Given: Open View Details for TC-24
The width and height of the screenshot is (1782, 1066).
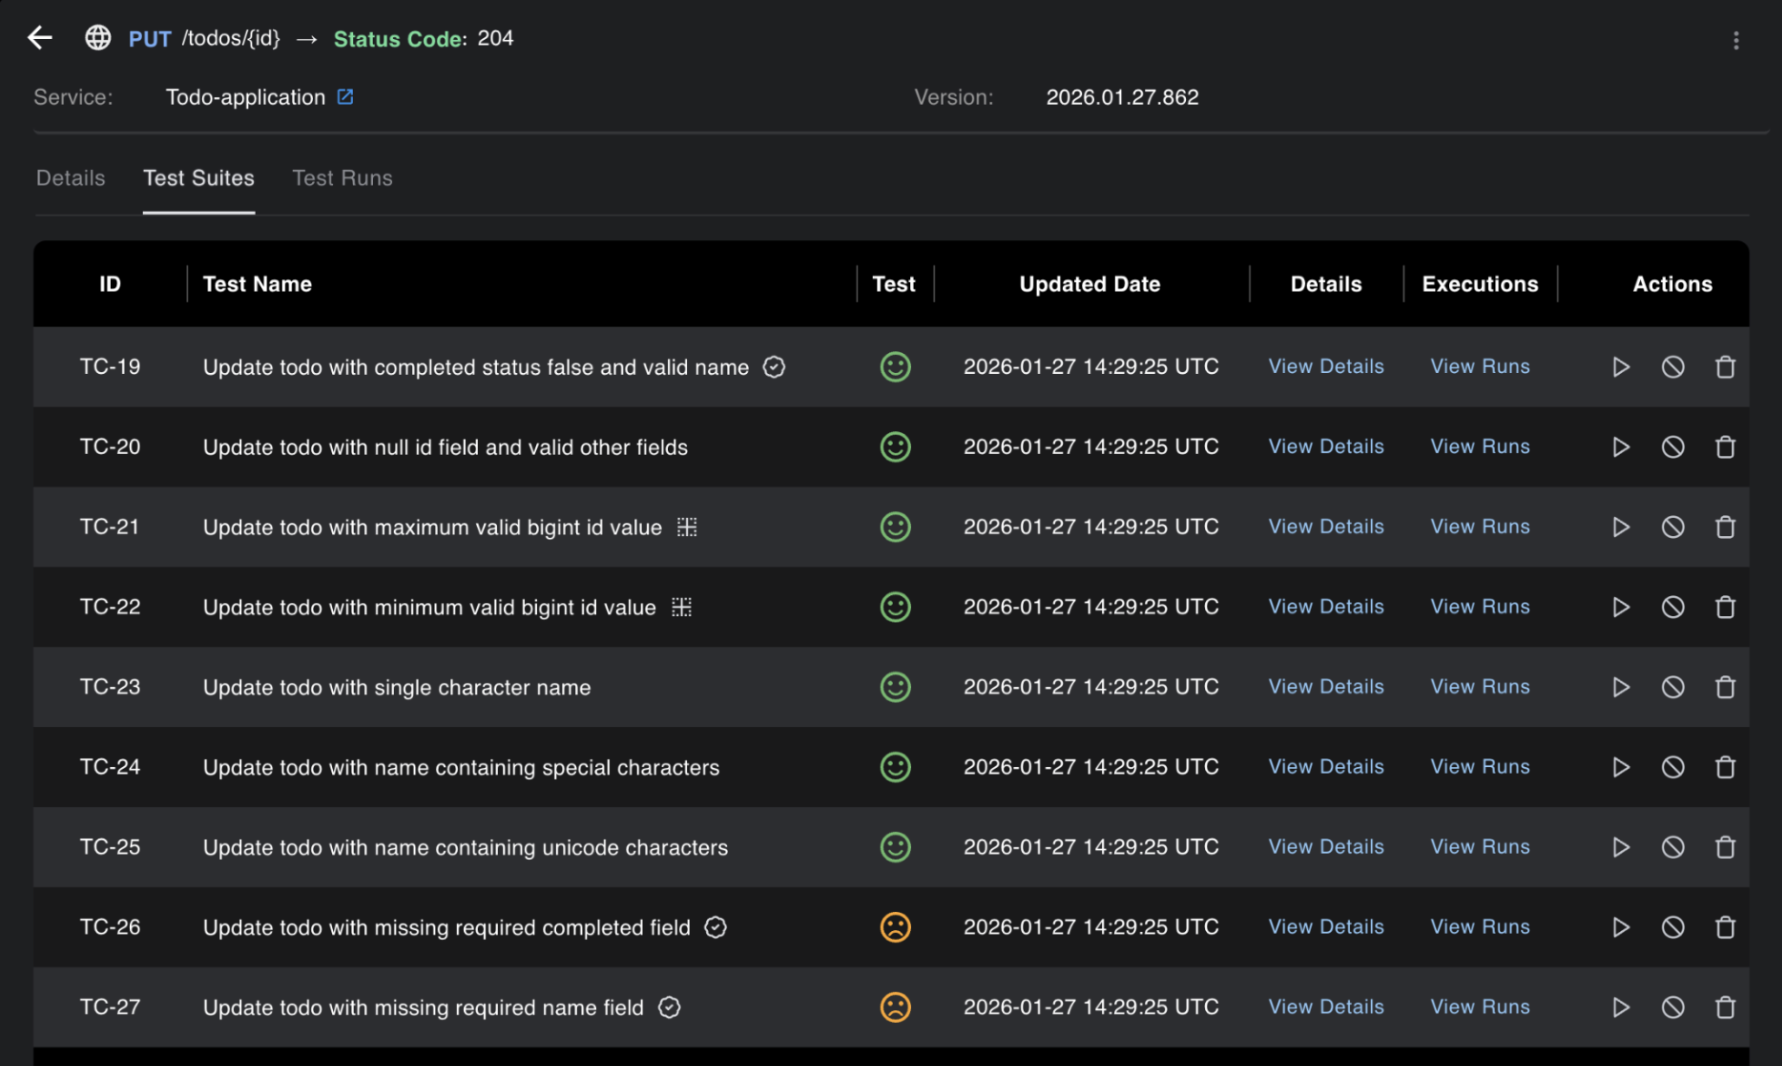Looking at the screenshot, I should pos(1326,767).
